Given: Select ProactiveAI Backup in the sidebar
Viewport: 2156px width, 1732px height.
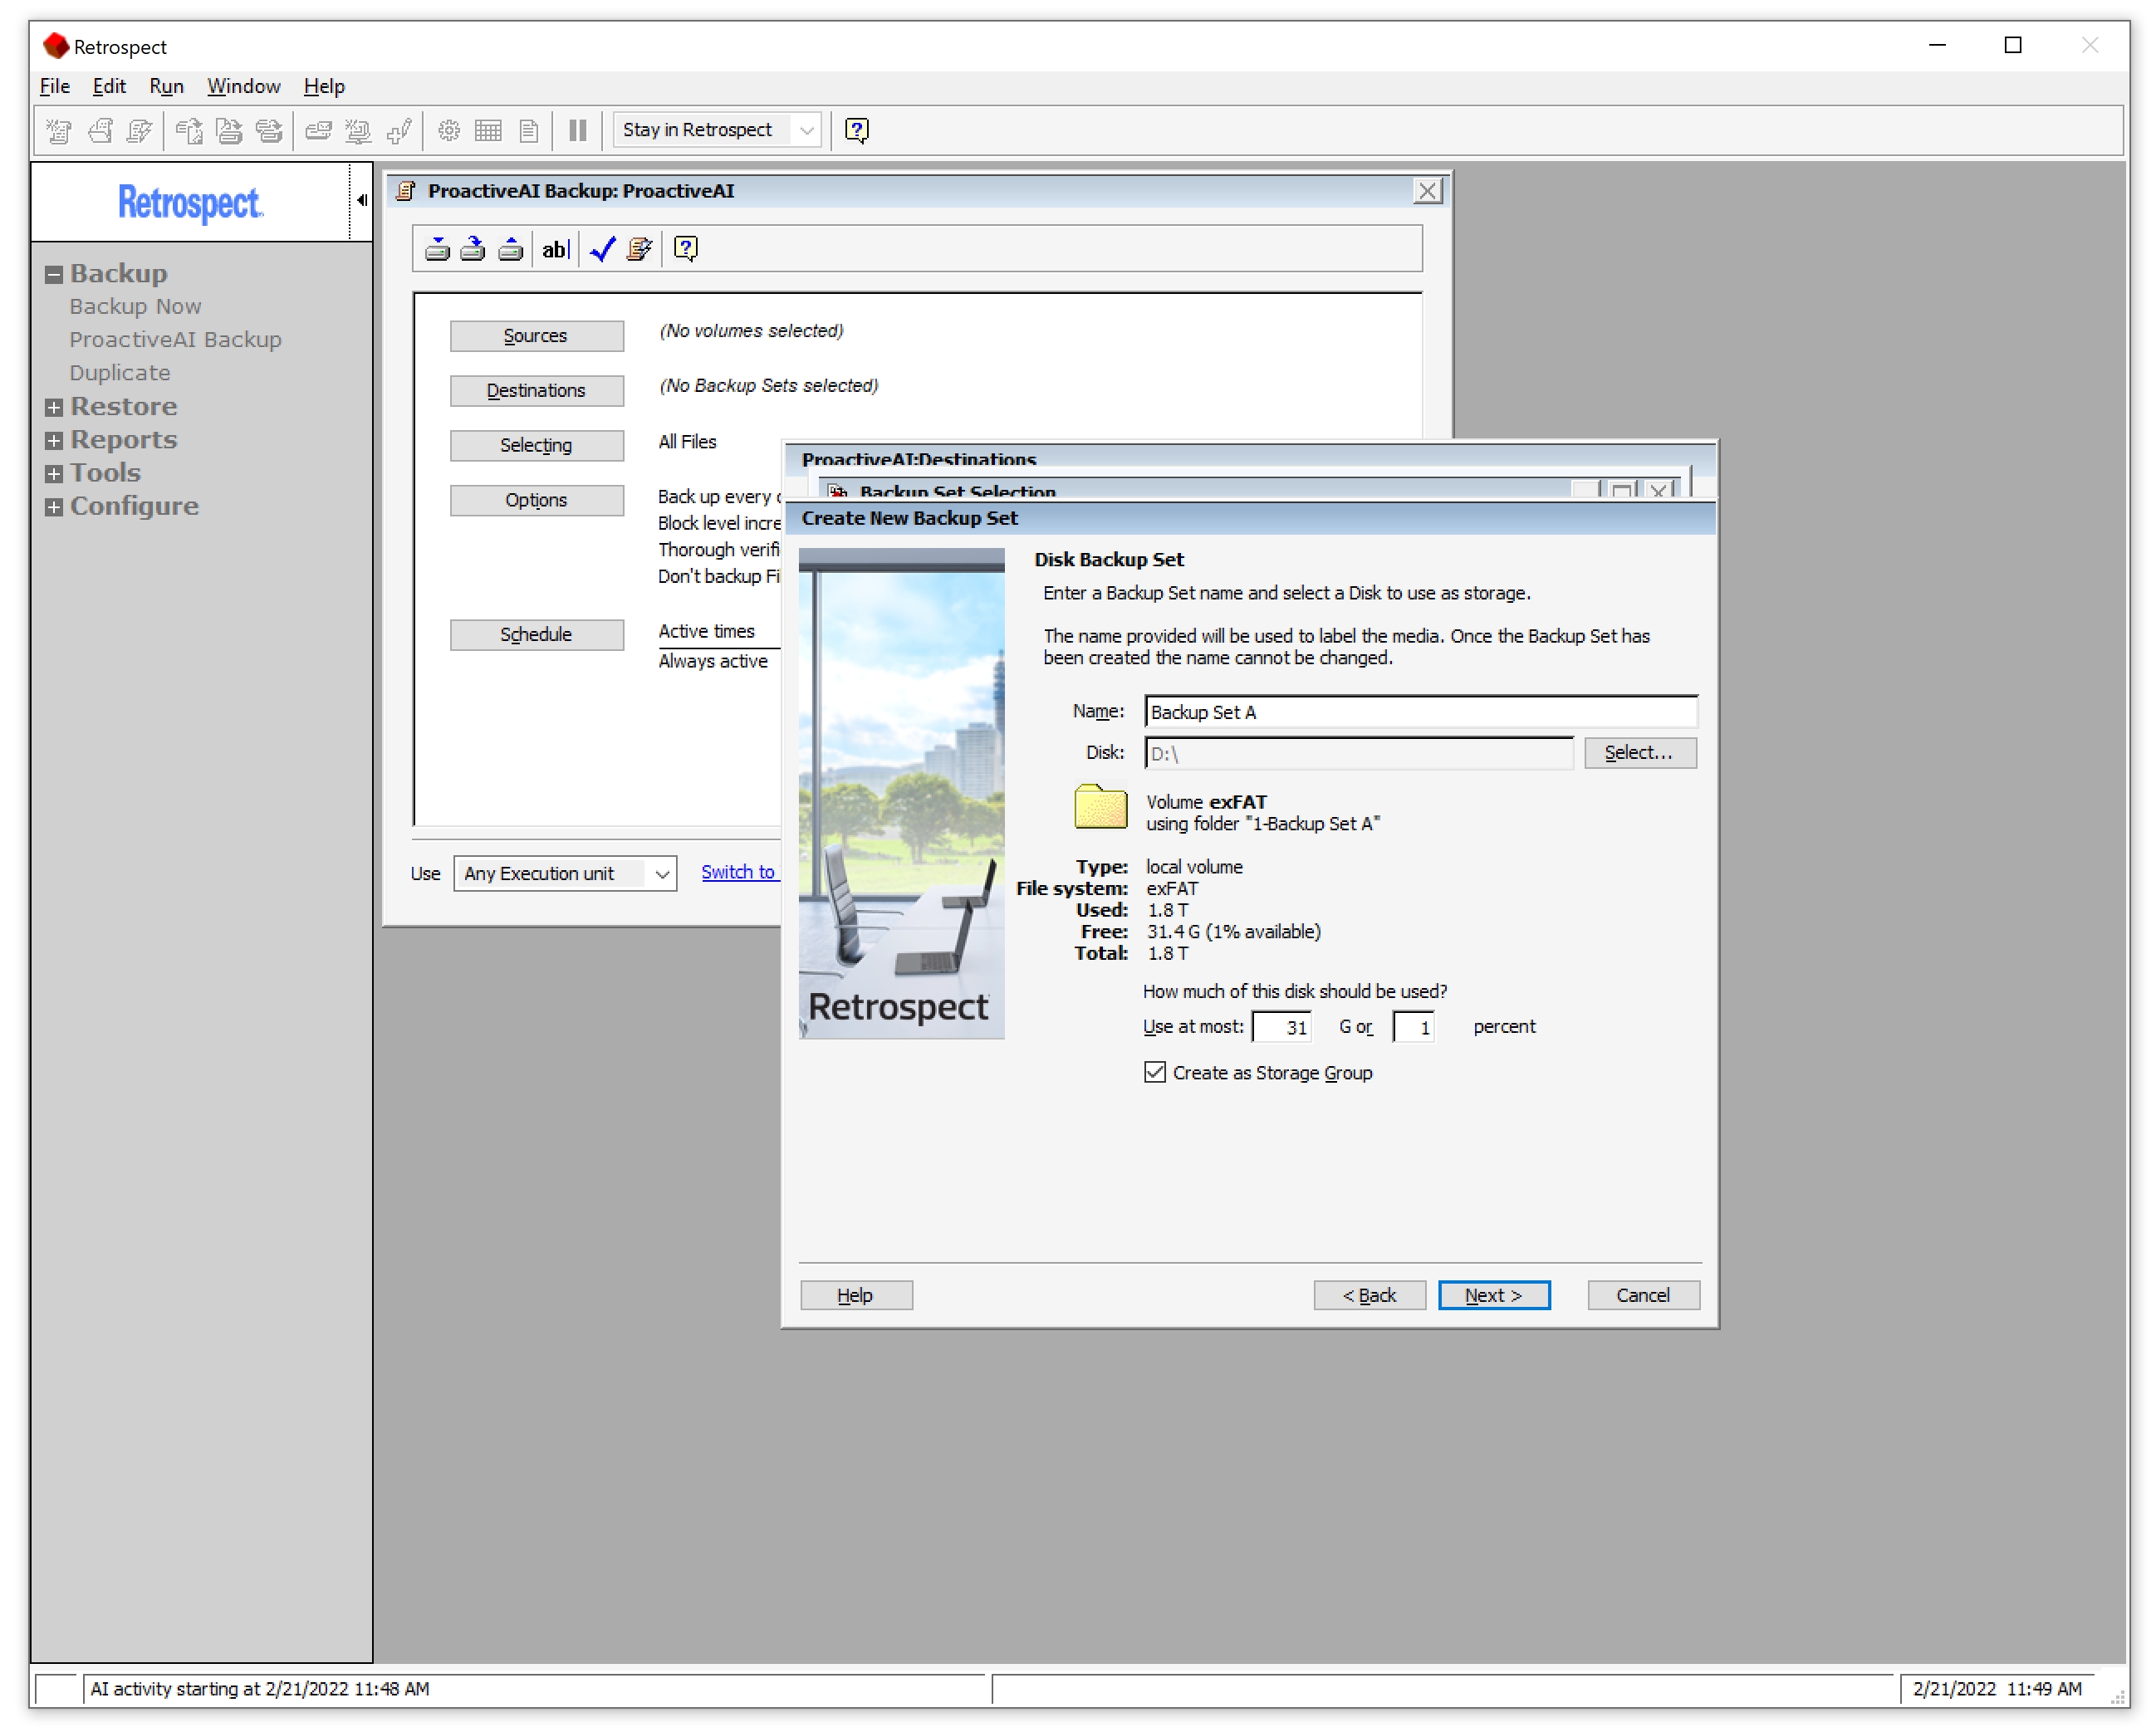Looking at the screenshot, I should tap(175, 339).
